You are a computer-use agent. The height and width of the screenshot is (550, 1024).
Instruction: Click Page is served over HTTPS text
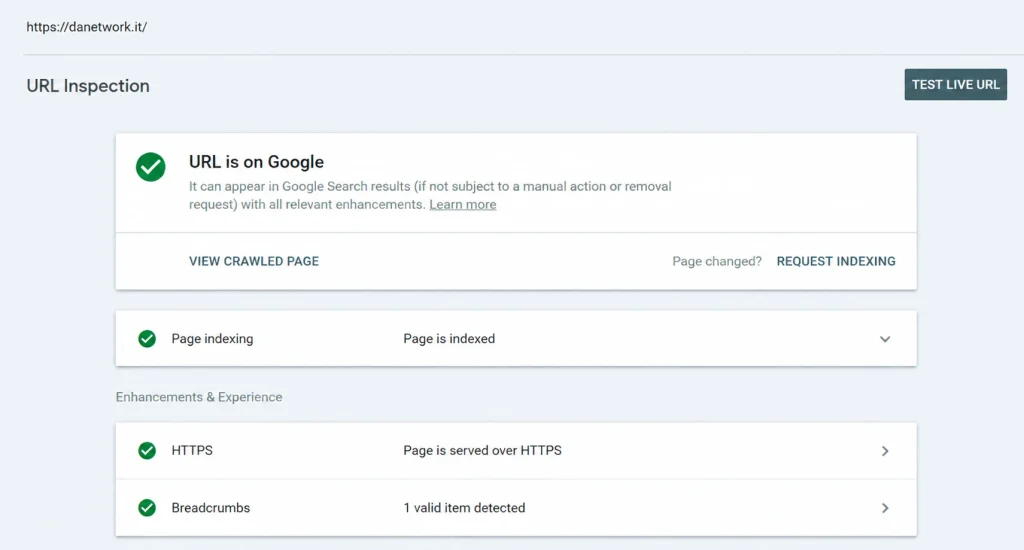coord(483,450)
